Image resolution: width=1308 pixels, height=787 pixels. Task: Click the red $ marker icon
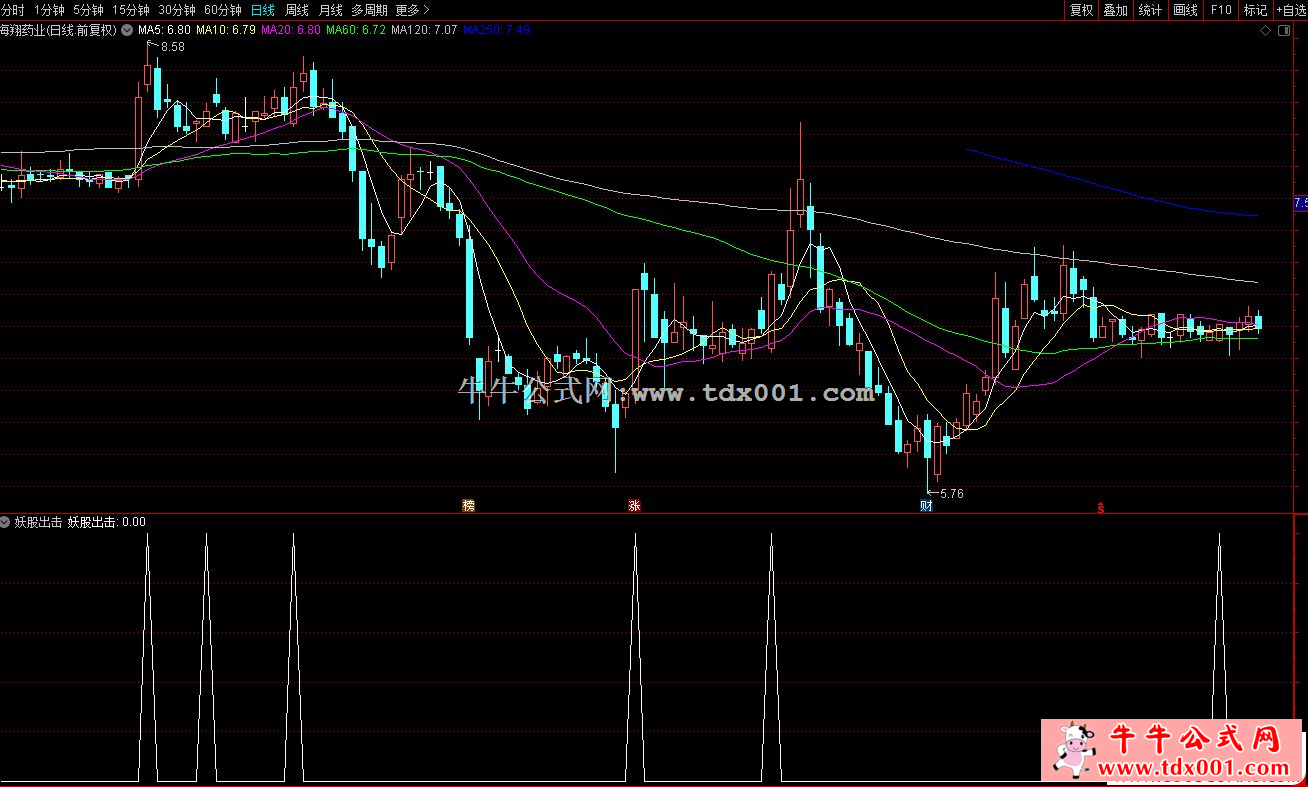pyautogui.click(x=1101, y=507)
